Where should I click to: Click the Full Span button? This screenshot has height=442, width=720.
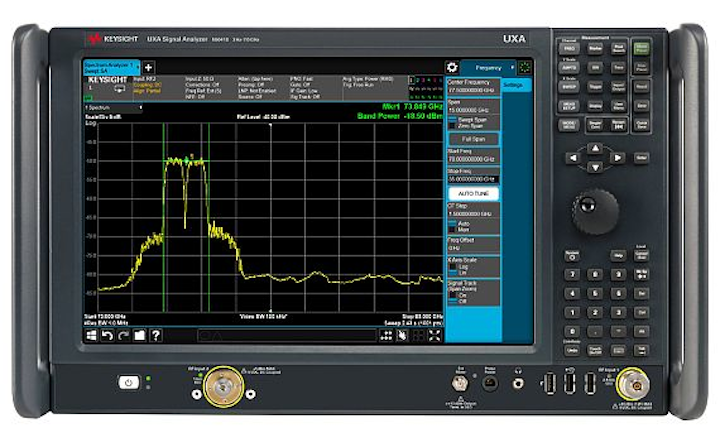tap(473, 139)
